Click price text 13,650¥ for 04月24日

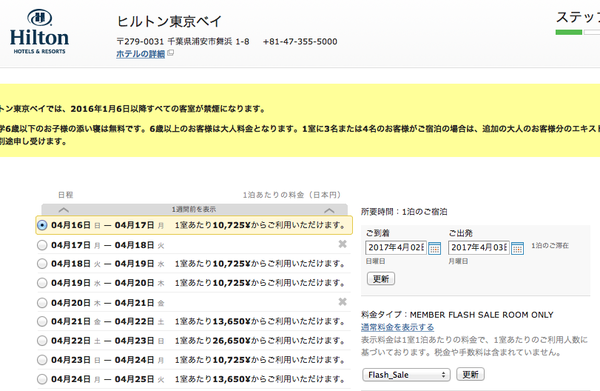[x=231, y=379]
